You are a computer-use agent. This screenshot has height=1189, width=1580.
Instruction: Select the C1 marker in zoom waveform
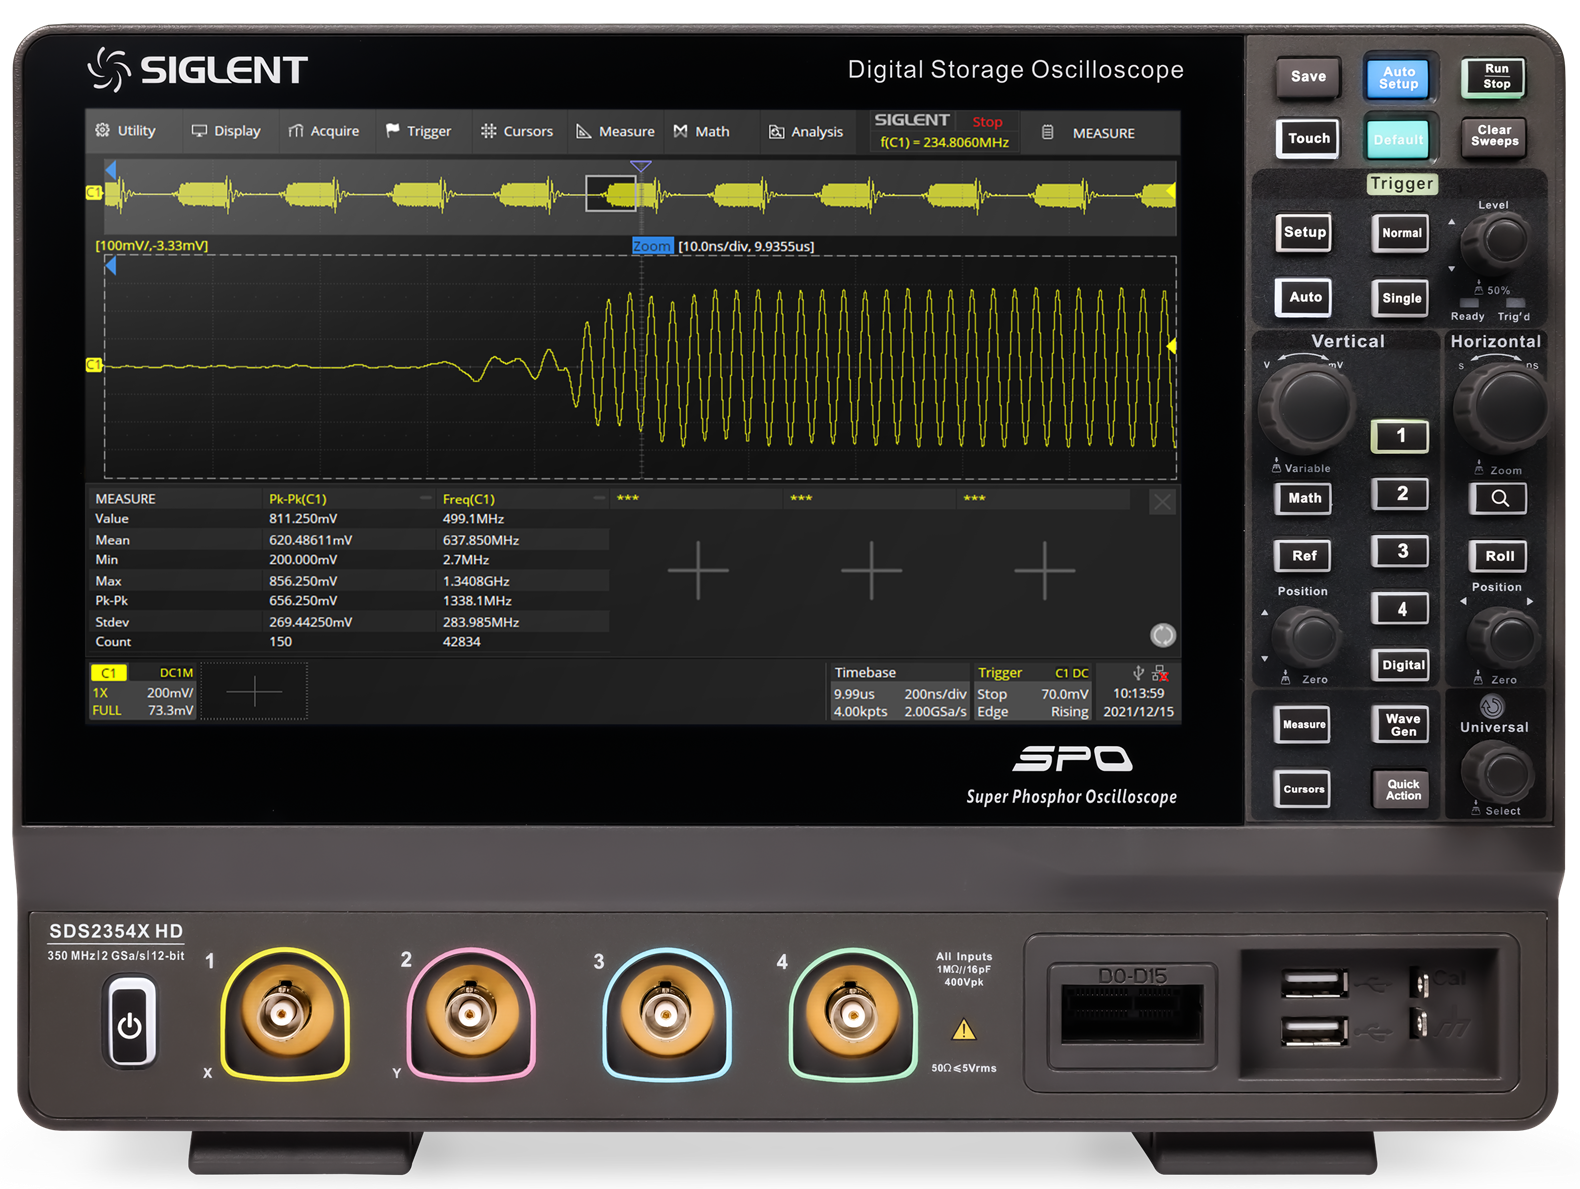(x=94, y=365)
